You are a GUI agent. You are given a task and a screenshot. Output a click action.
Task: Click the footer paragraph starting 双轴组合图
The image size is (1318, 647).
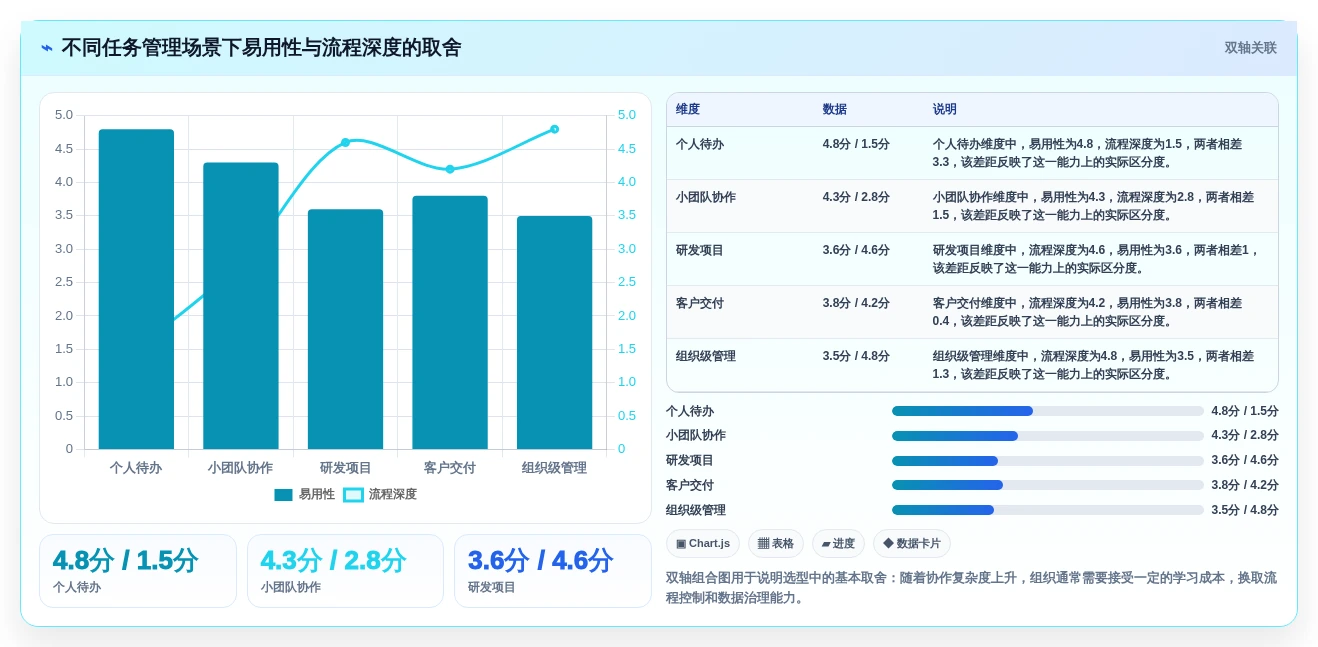tap(971, 588)
